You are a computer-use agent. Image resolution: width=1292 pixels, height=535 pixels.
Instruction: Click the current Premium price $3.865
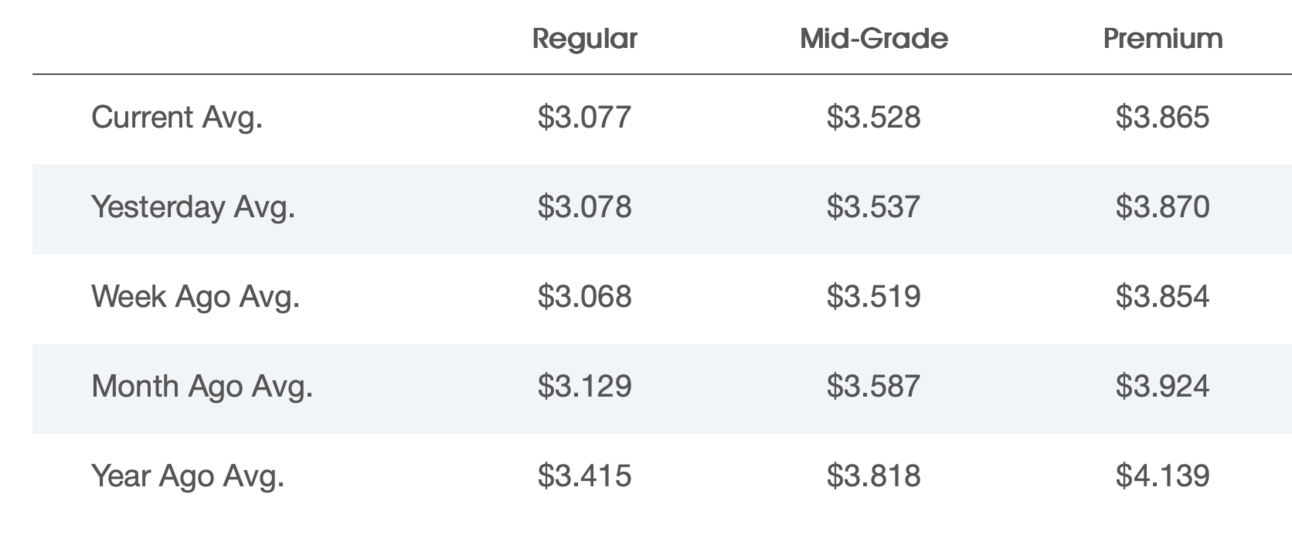tap(1163, 118)
